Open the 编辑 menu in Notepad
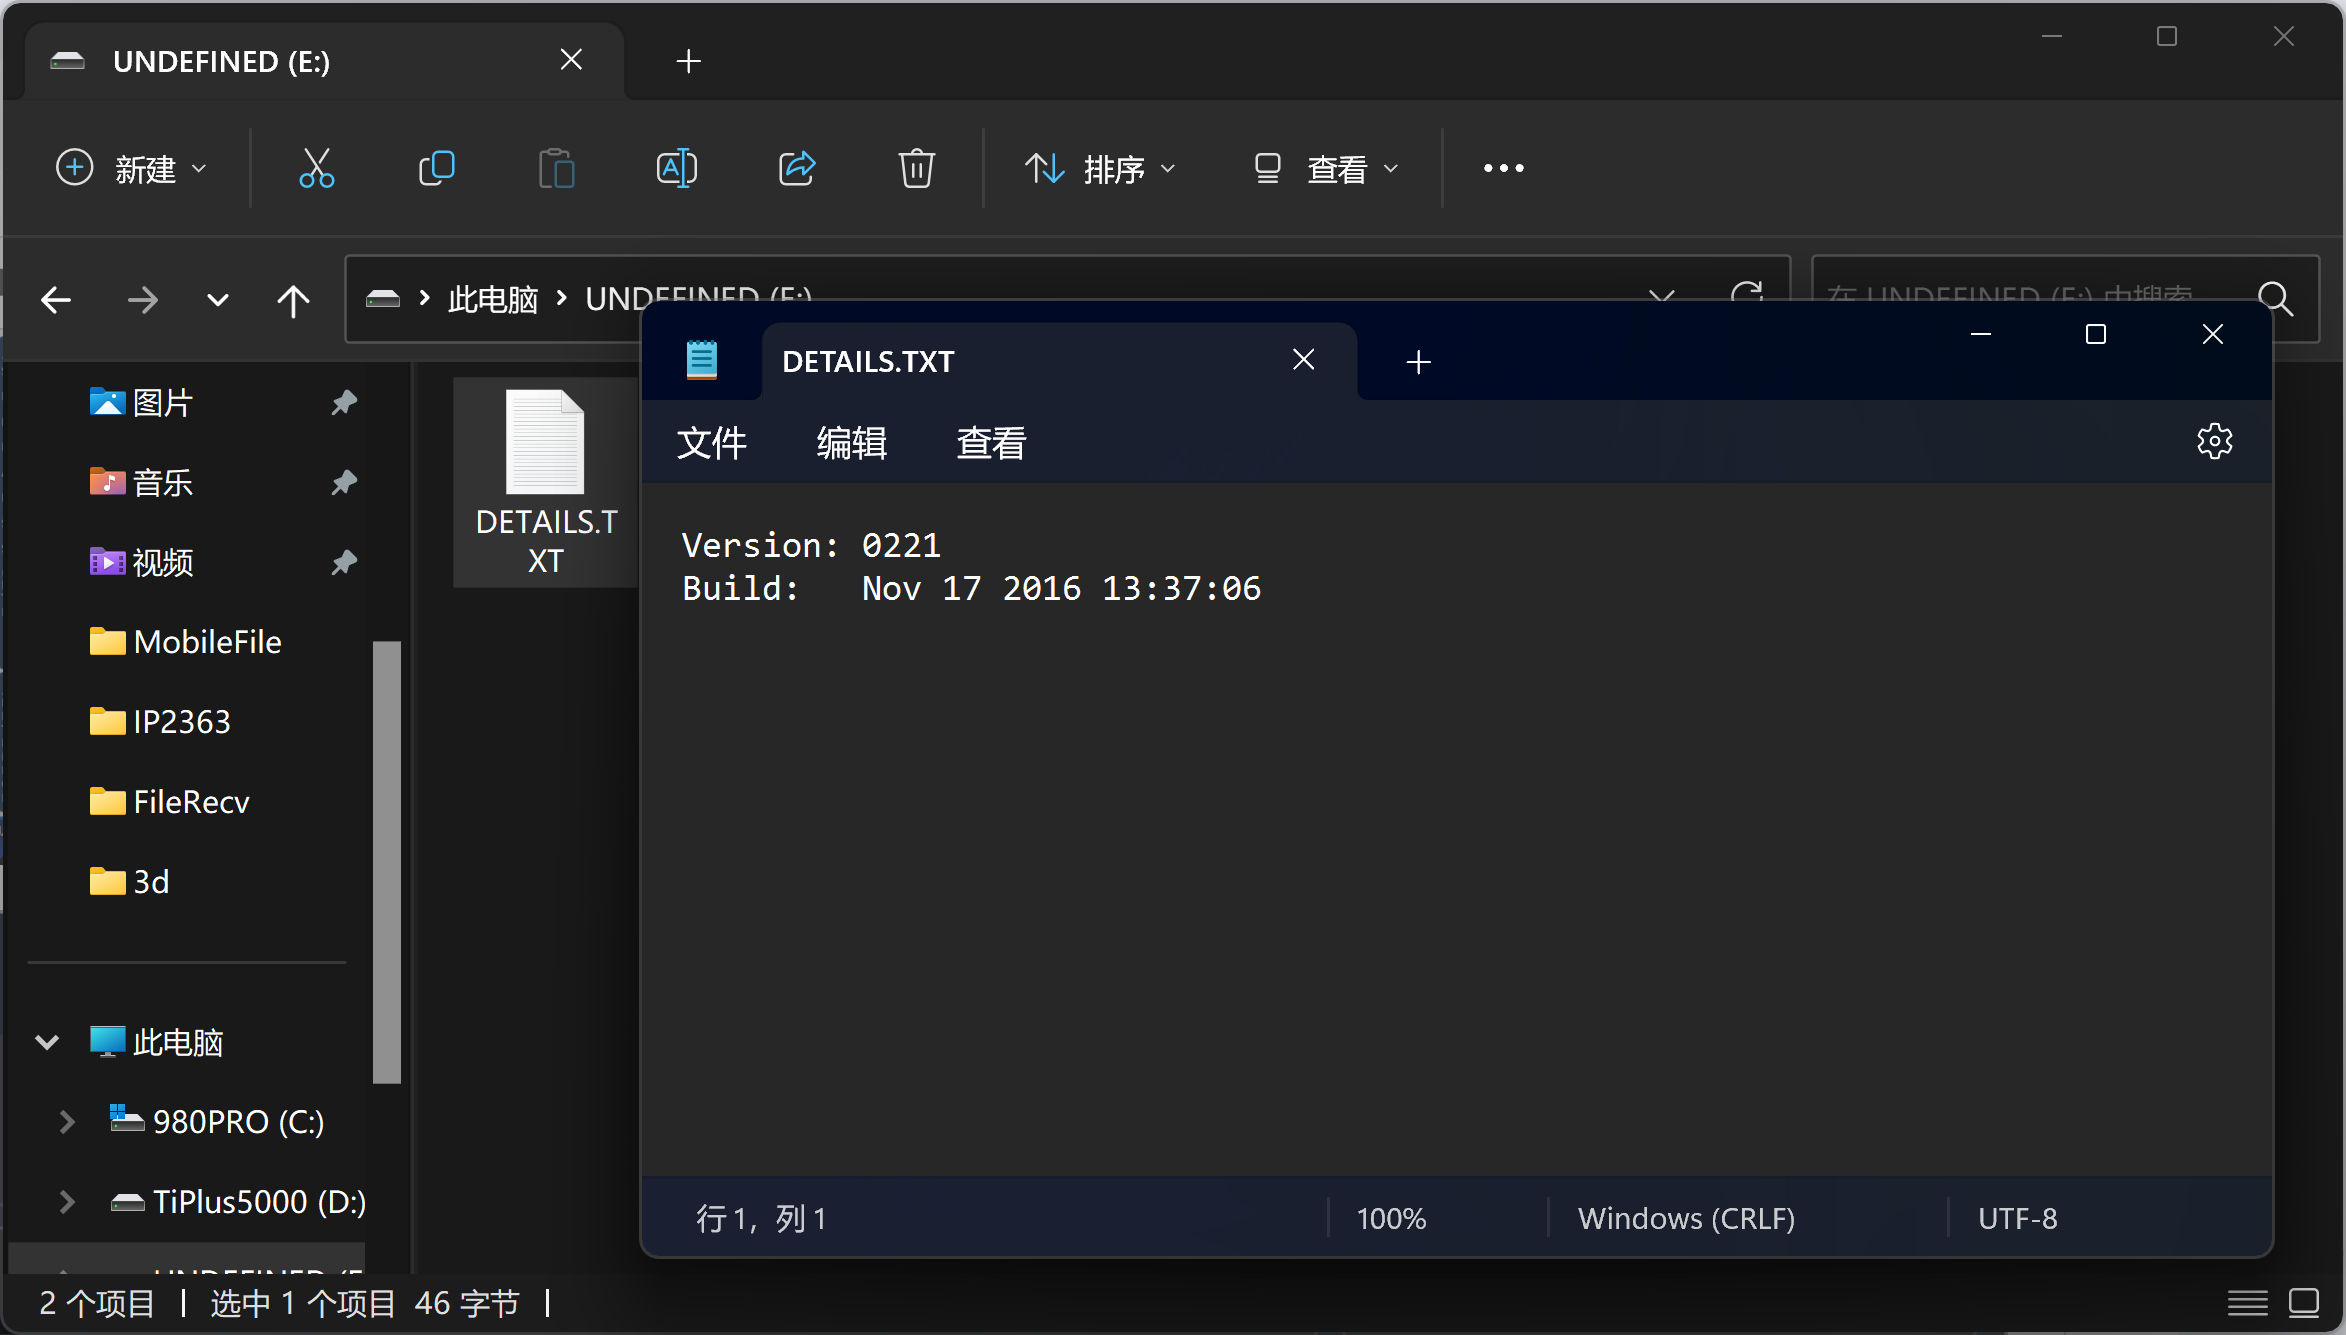 (851, 442)
